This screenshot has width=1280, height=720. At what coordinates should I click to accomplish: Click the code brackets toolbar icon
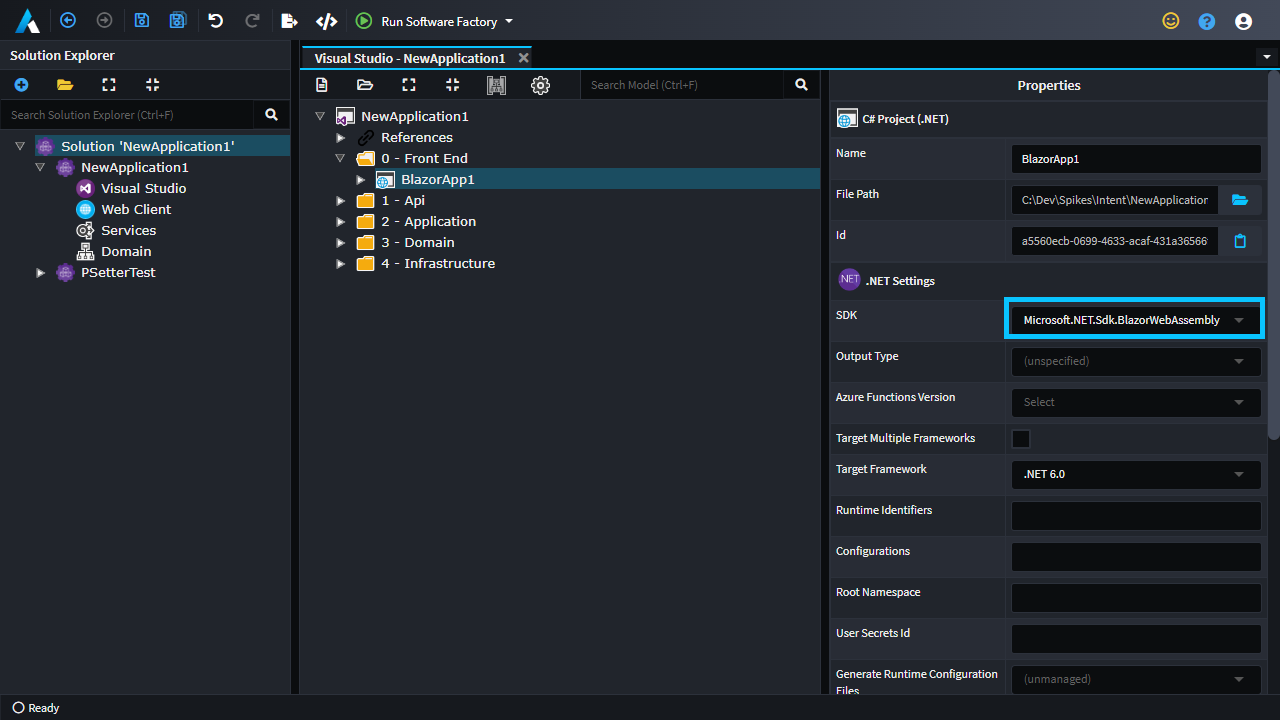tap(326, 20)
